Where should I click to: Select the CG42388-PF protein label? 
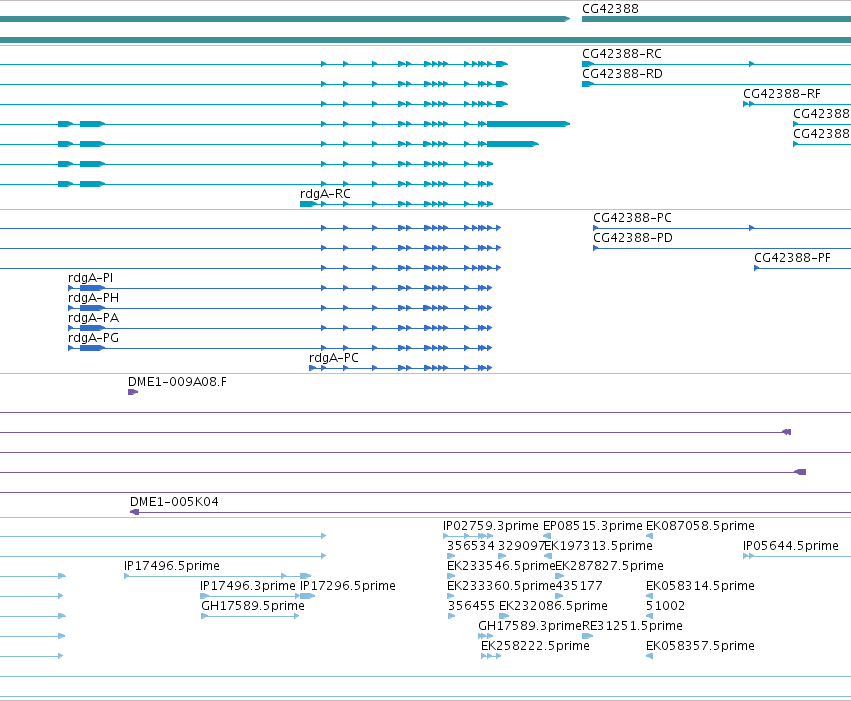pyautogui.click(x=792, y=258)
